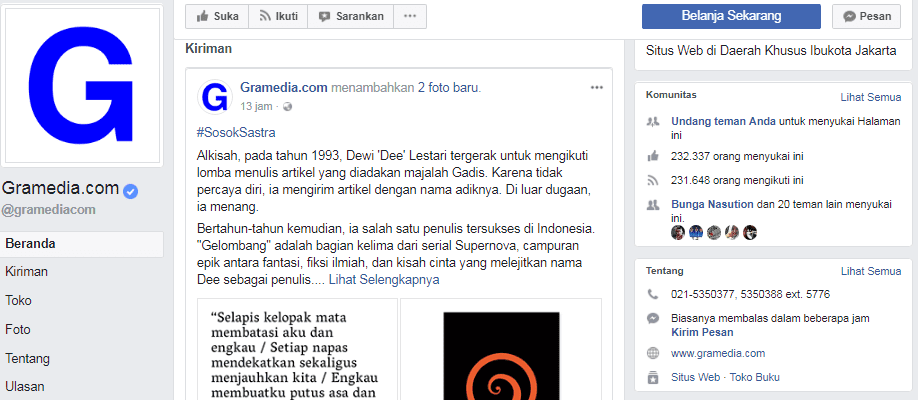Open the Beranda tab in sidebar
This screenshot has height=400, width=918.
pos(82,244)
